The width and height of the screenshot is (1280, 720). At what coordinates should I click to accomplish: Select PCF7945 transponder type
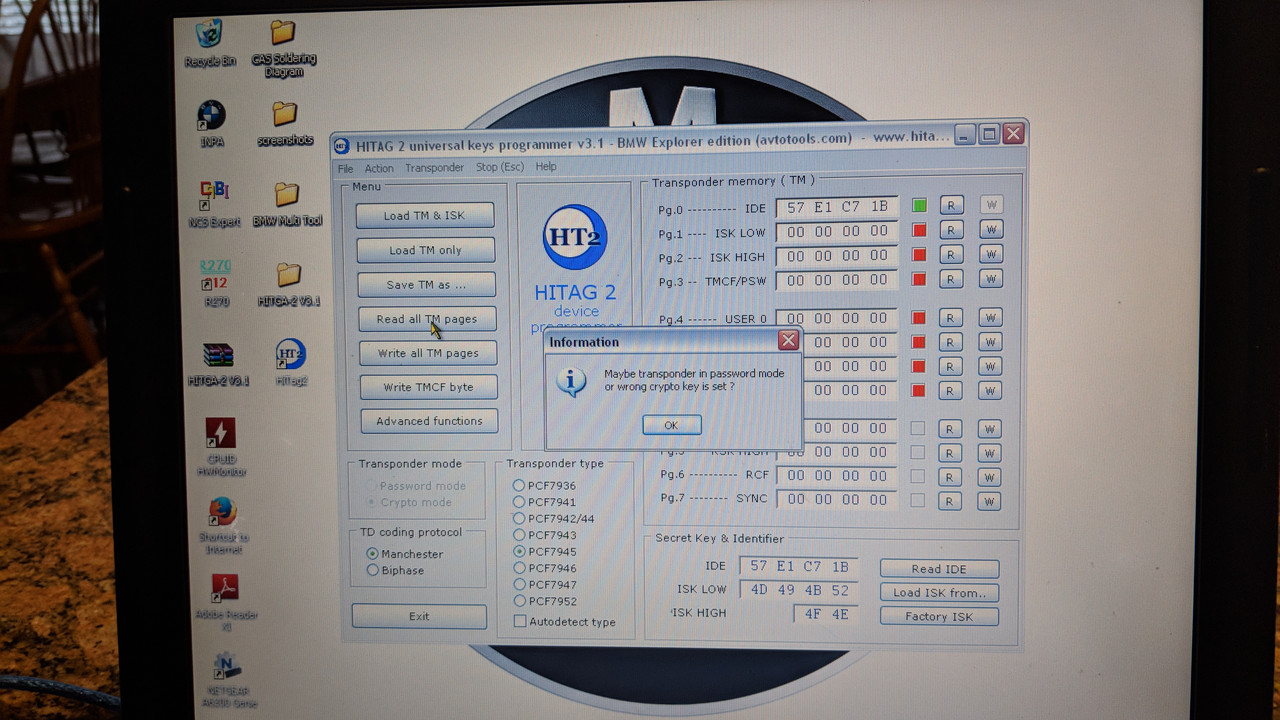[545, 552]
